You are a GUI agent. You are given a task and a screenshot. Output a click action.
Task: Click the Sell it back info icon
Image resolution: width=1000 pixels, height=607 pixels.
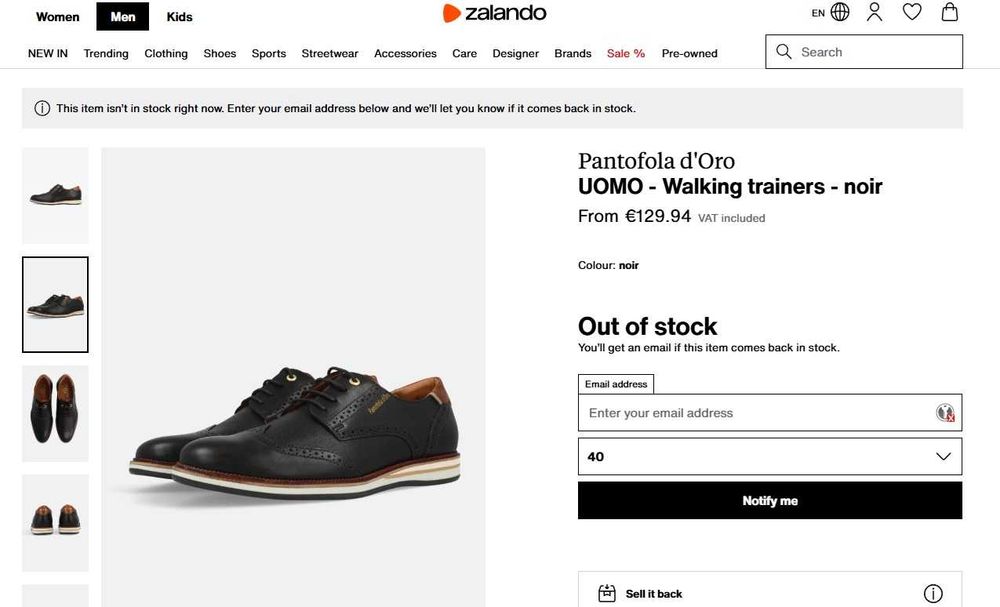[x=932, y=594]
